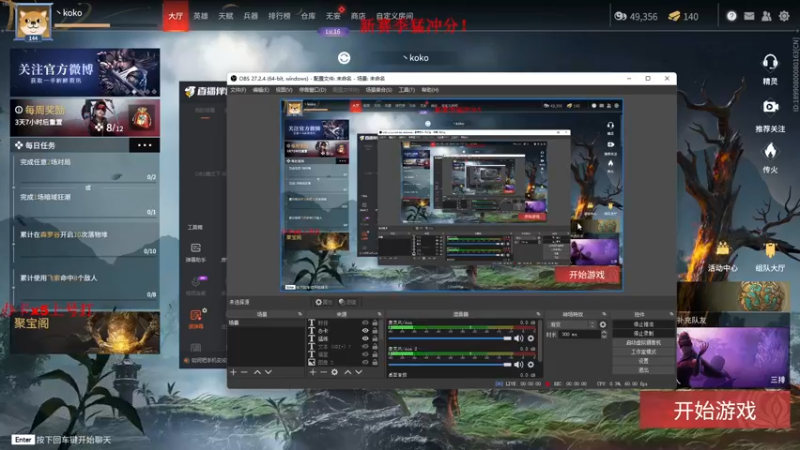Add a scene with the plus icon in OBS 场景 panel
The width and height of the screenshot is (800, 450).
(233, 372)
